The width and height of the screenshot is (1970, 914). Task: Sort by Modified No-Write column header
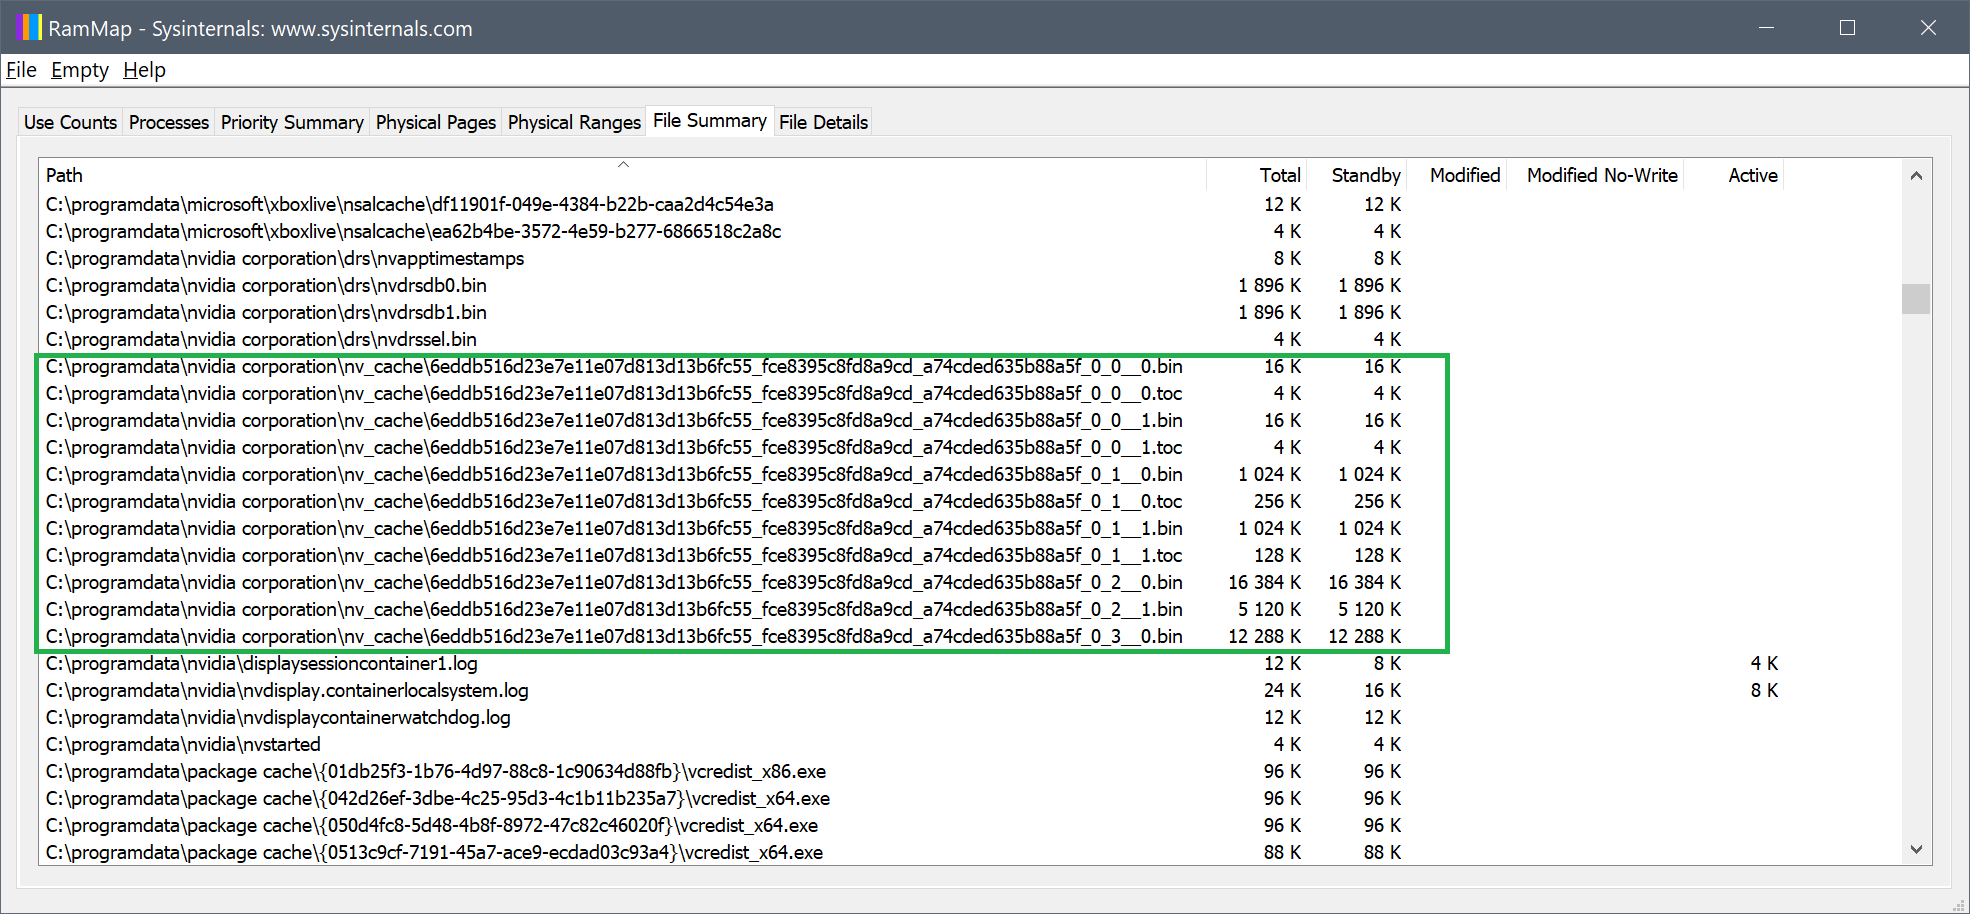[1595, 175]
